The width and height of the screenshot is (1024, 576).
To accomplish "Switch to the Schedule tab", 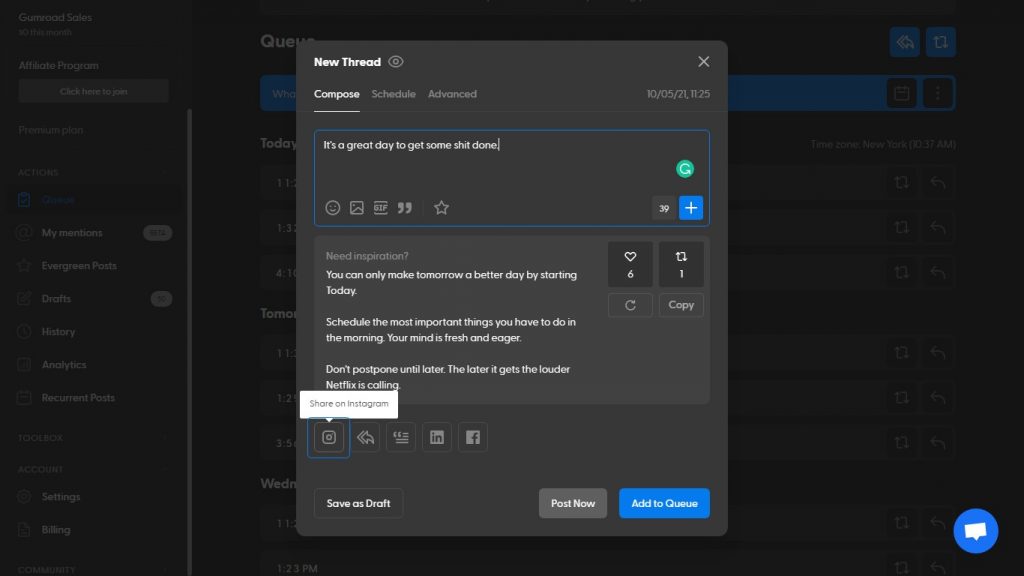I will coord(393,94).
